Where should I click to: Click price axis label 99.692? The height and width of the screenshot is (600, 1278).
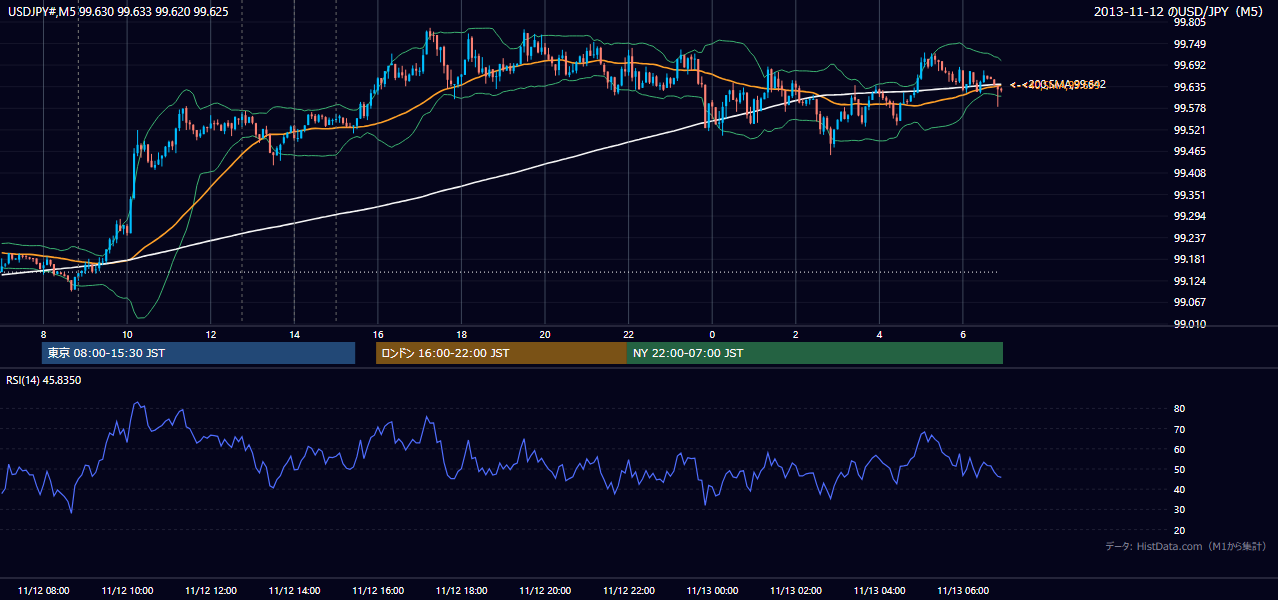pyautogui.click(x=1190, y=65)
